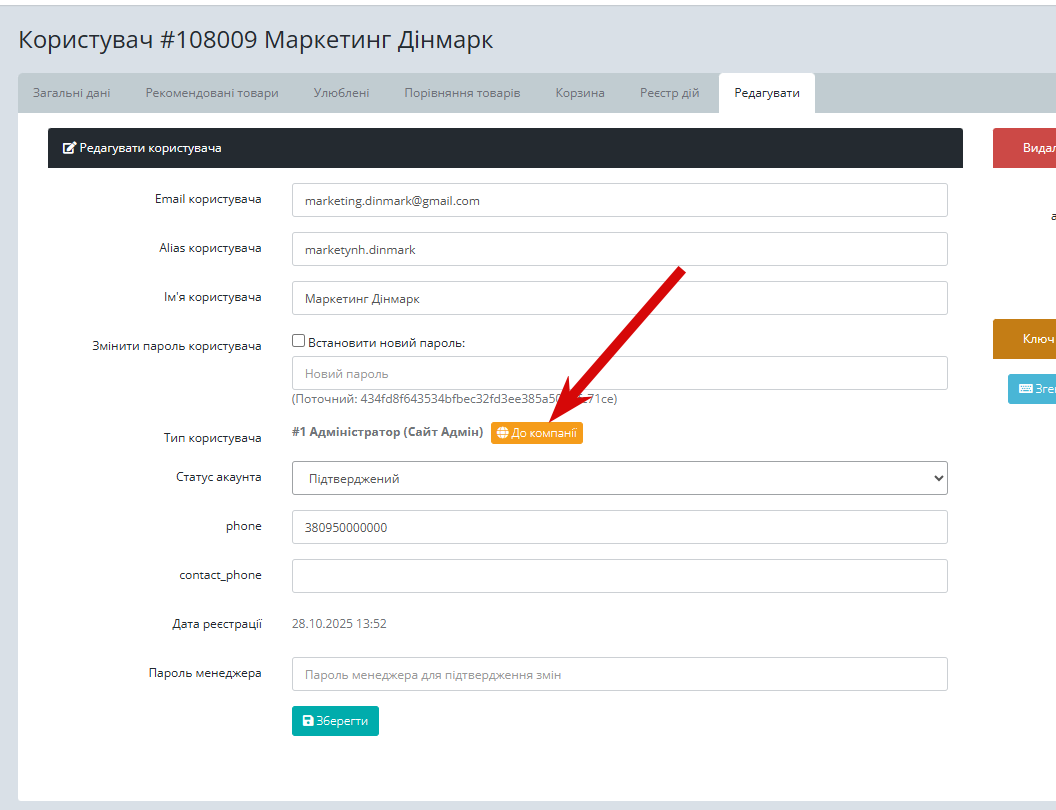Click floppy disk icon on Зберегти
The image size is (1056, 810).
[x=308, y=721]
